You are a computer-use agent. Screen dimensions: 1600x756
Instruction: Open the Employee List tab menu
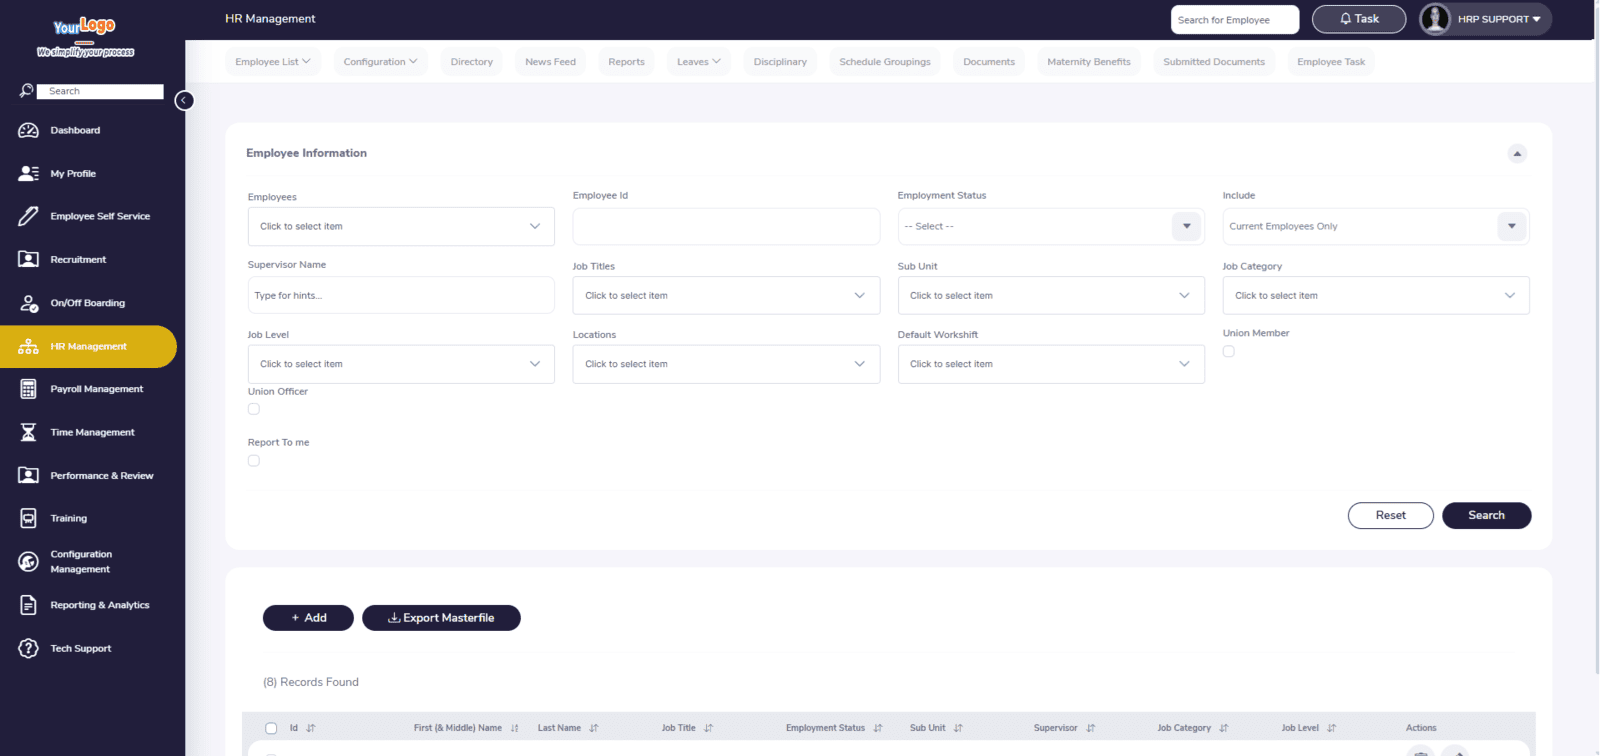273,62
